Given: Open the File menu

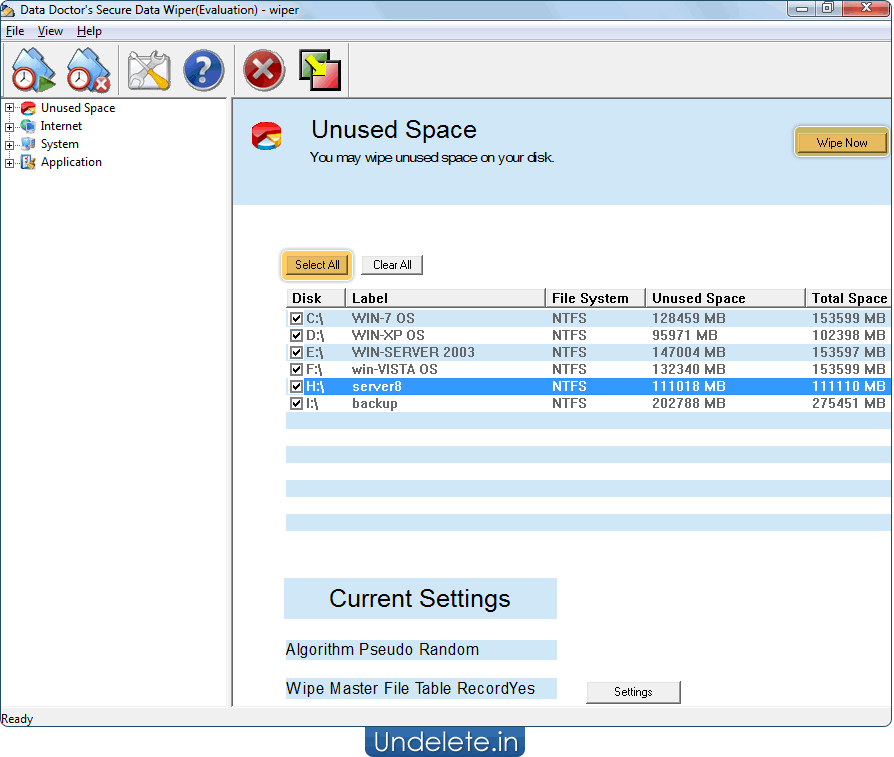Looking at the screenshot, I should [15, 31].
